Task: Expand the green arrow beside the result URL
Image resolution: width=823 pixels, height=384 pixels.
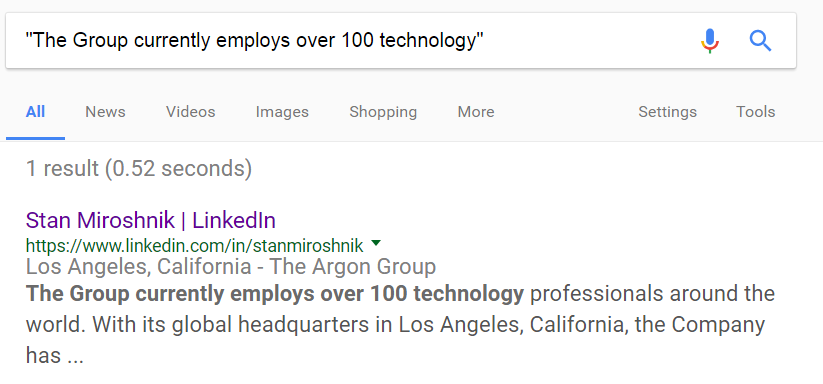Action: point(375,243)
